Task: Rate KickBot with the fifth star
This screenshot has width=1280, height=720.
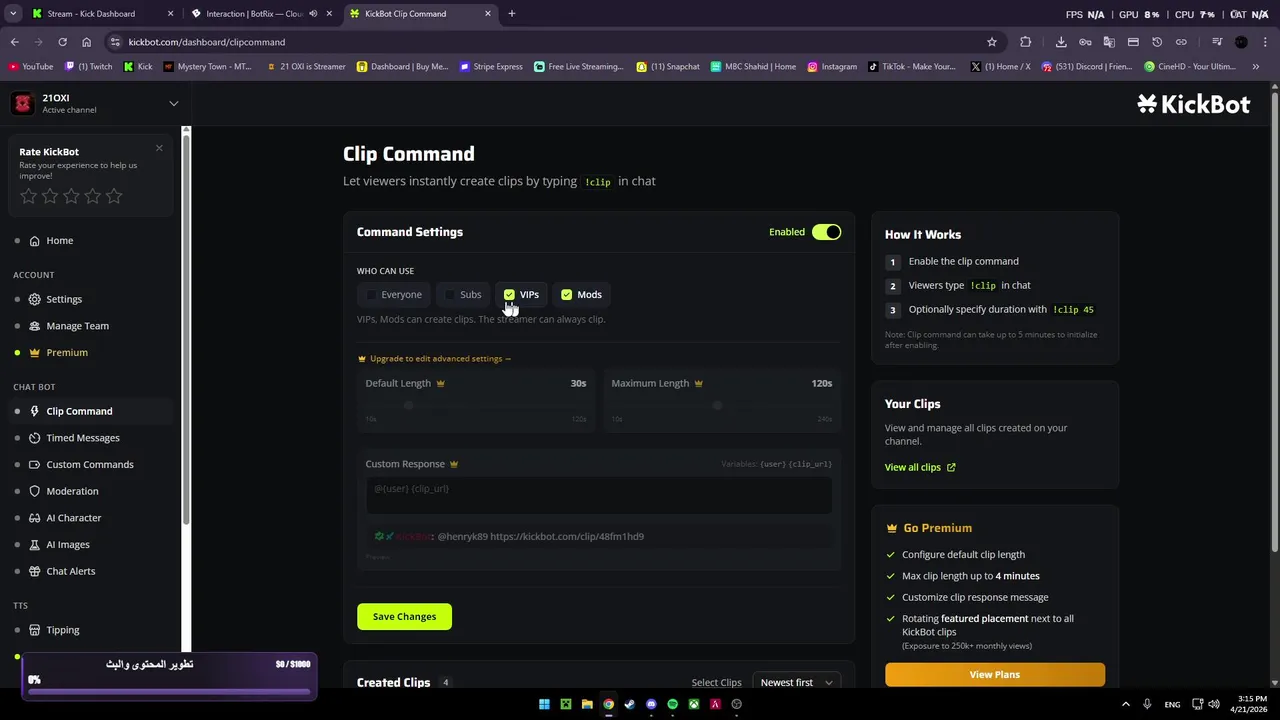Action: tap(114, 196)
